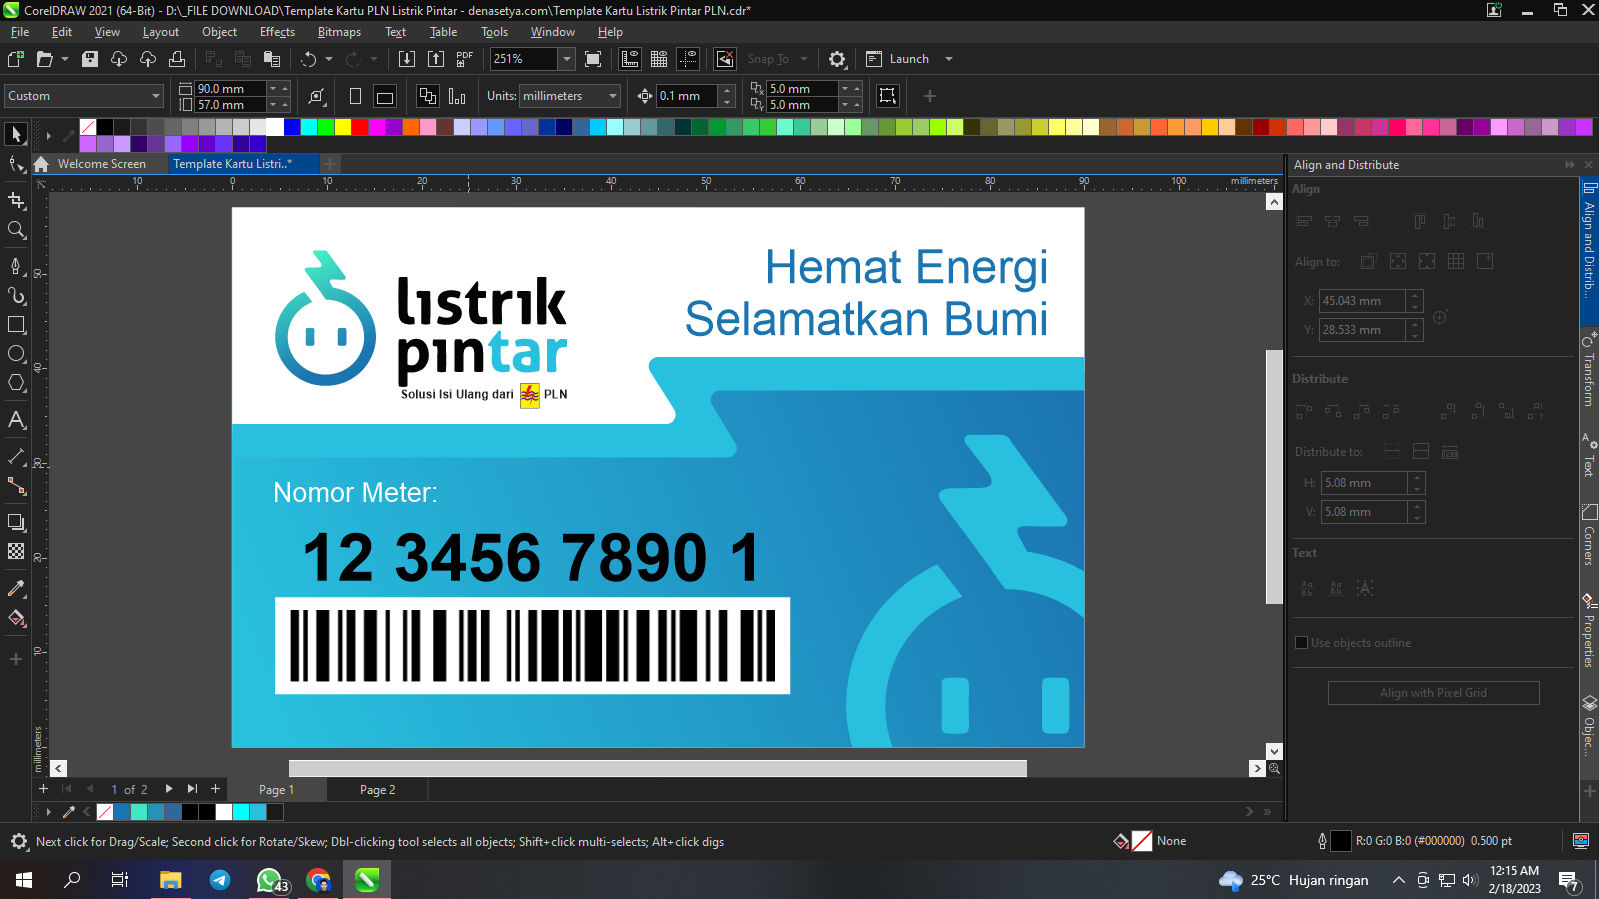Click the Import icon
Viewport: 1599px width, 899px height.
click(407, 59)
